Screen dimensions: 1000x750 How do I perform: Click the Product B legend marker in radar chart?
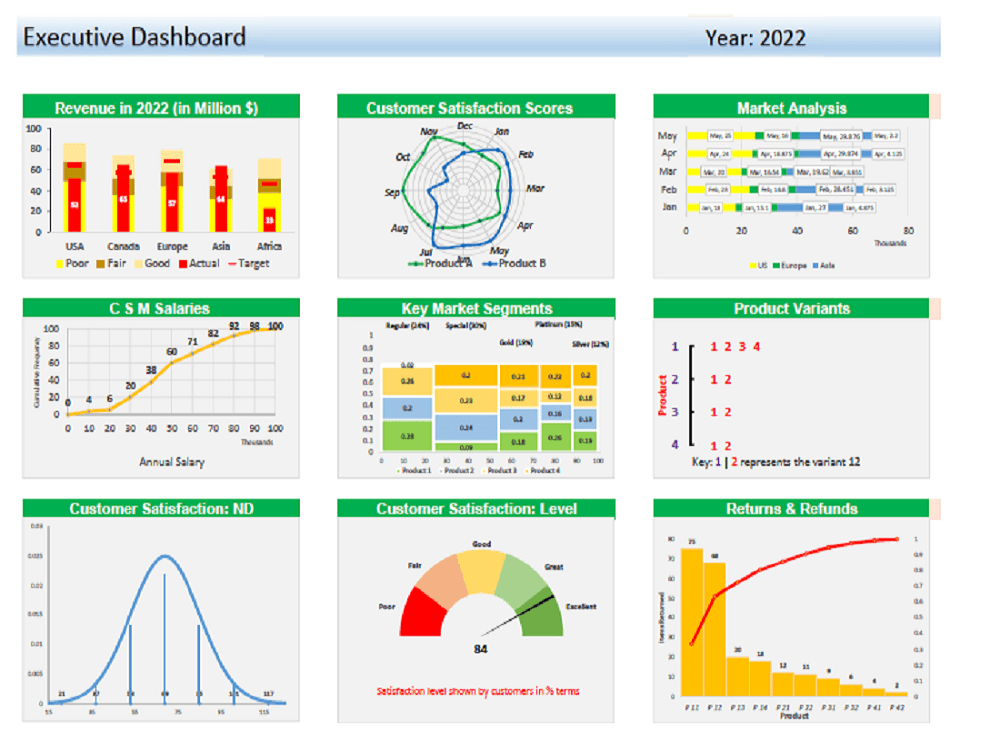click(x=490, y=263)
